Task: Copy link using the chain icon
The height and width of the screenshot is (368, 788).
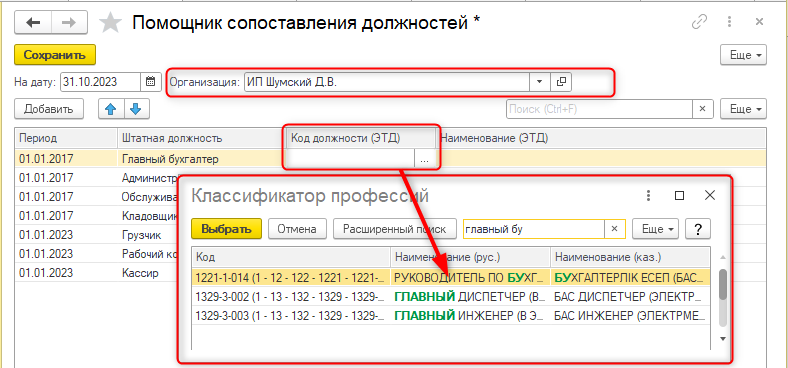Action: click(700, 22)
